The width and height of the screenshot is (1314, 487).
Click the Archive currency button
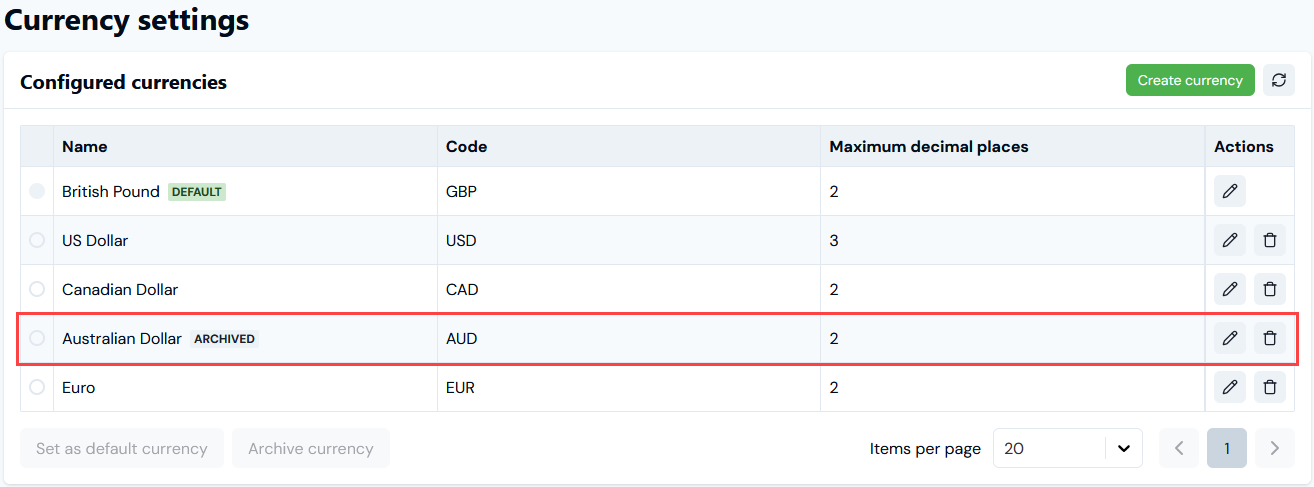pyautogui.click(x=311, y=448)
